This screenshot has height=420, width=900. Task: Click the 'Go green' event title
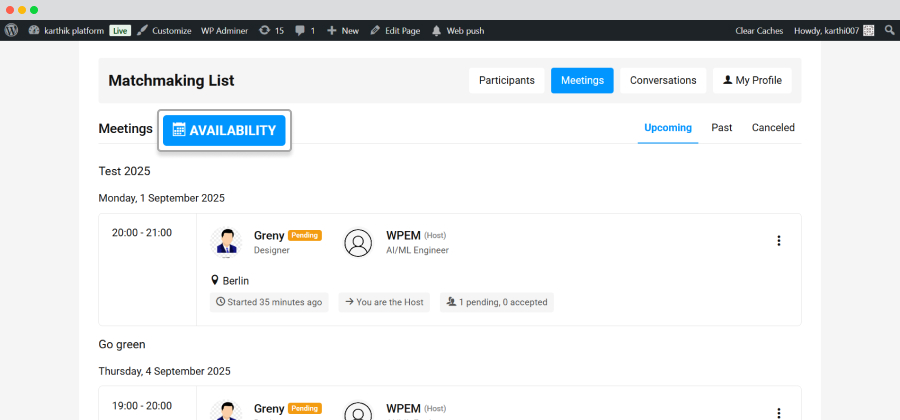click(122, 344)
